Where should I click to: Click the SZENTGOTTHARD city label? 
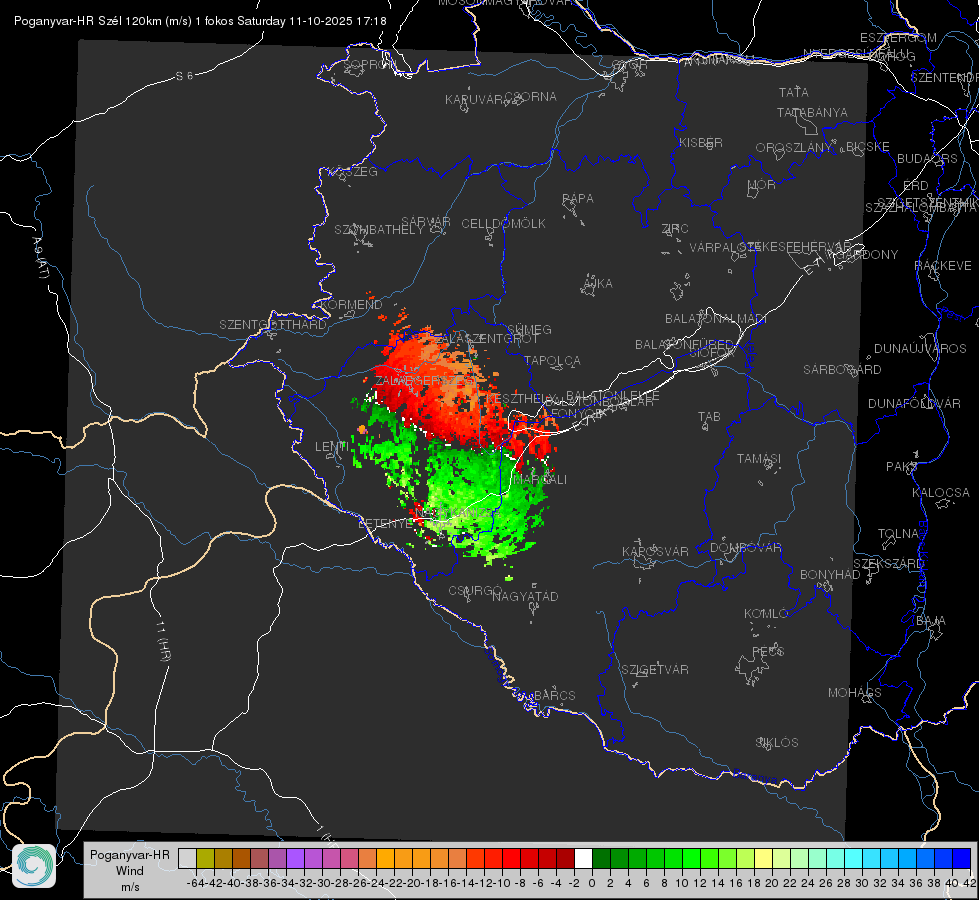point(273,325)
